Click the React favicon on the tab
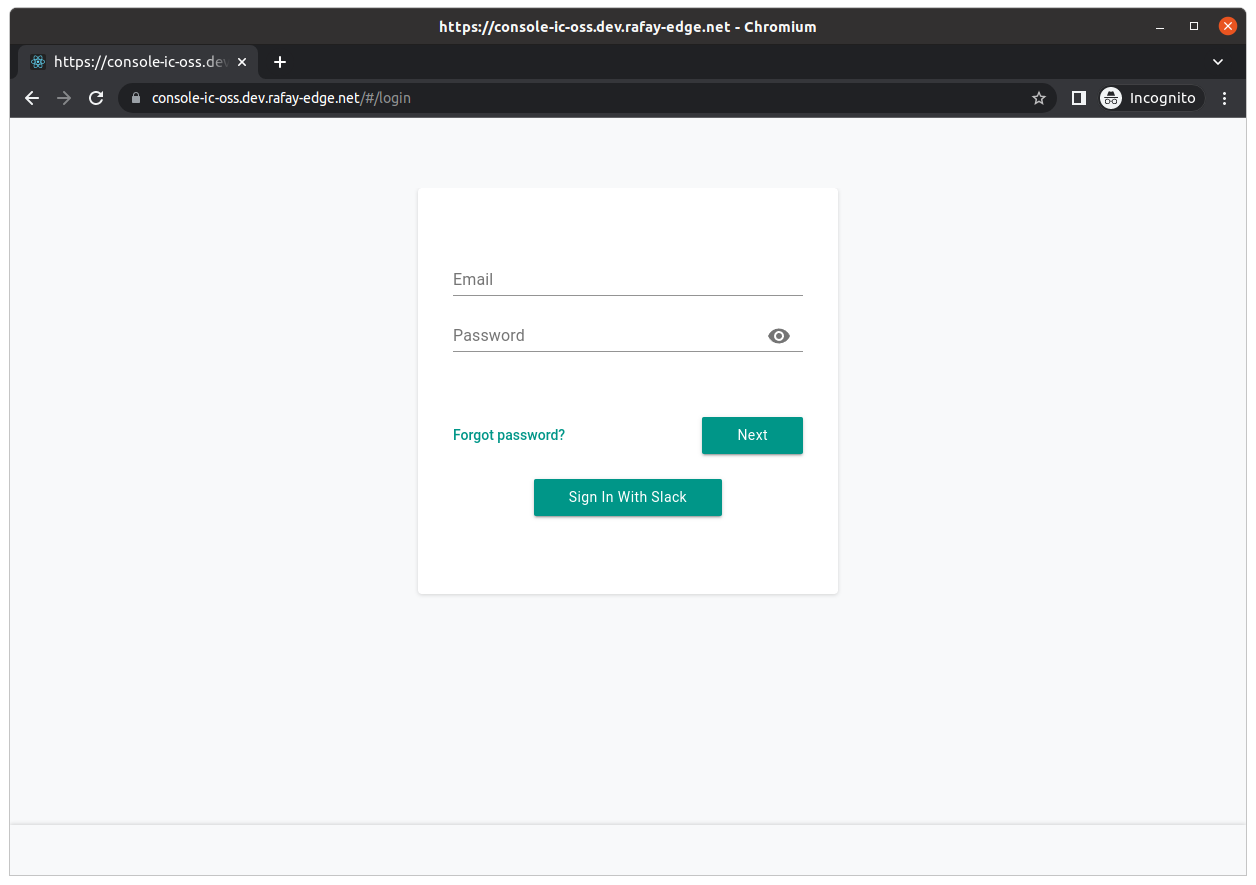 tap(38, 62)
